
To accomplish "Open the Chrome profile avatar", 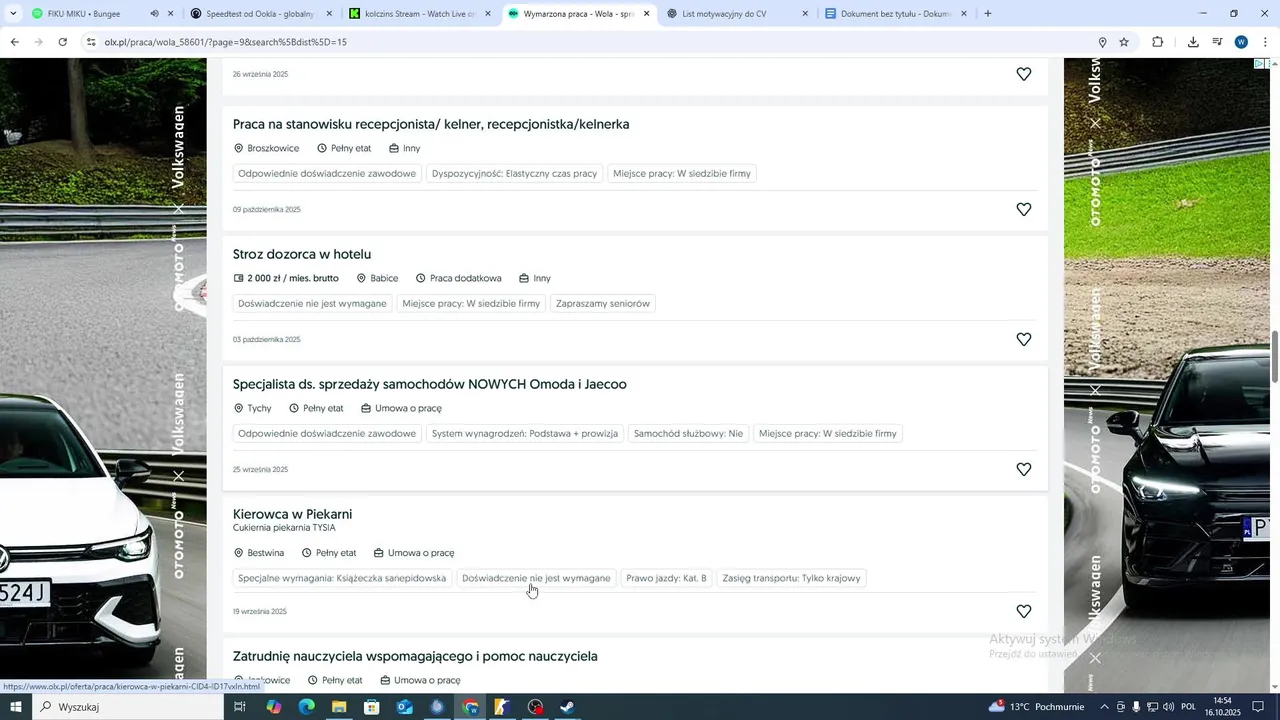I will click(x=1241, y=42).
